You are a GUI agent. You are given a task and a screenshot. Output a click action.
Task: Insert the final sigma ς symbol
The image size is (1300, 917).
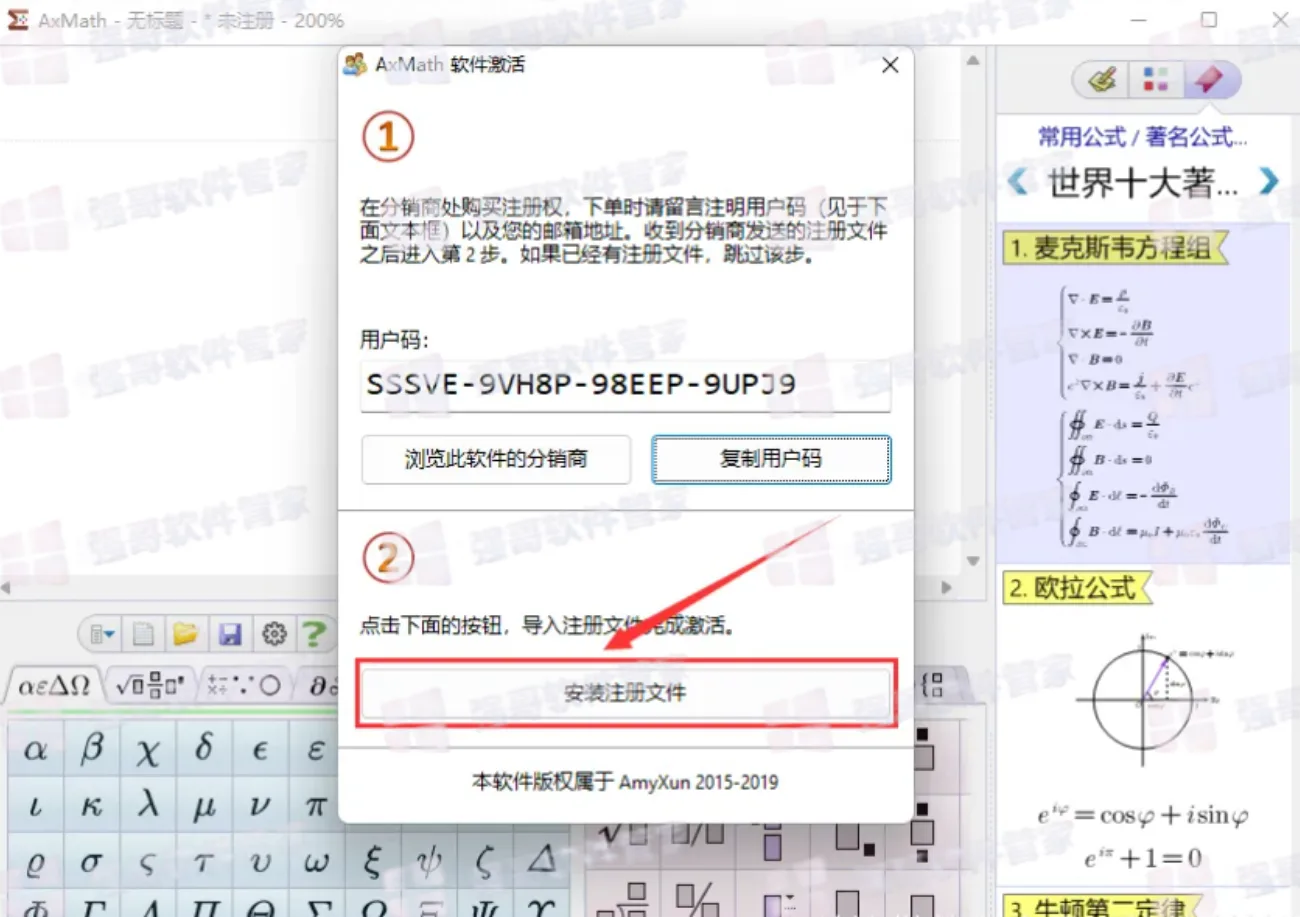[x=148, y=862]
